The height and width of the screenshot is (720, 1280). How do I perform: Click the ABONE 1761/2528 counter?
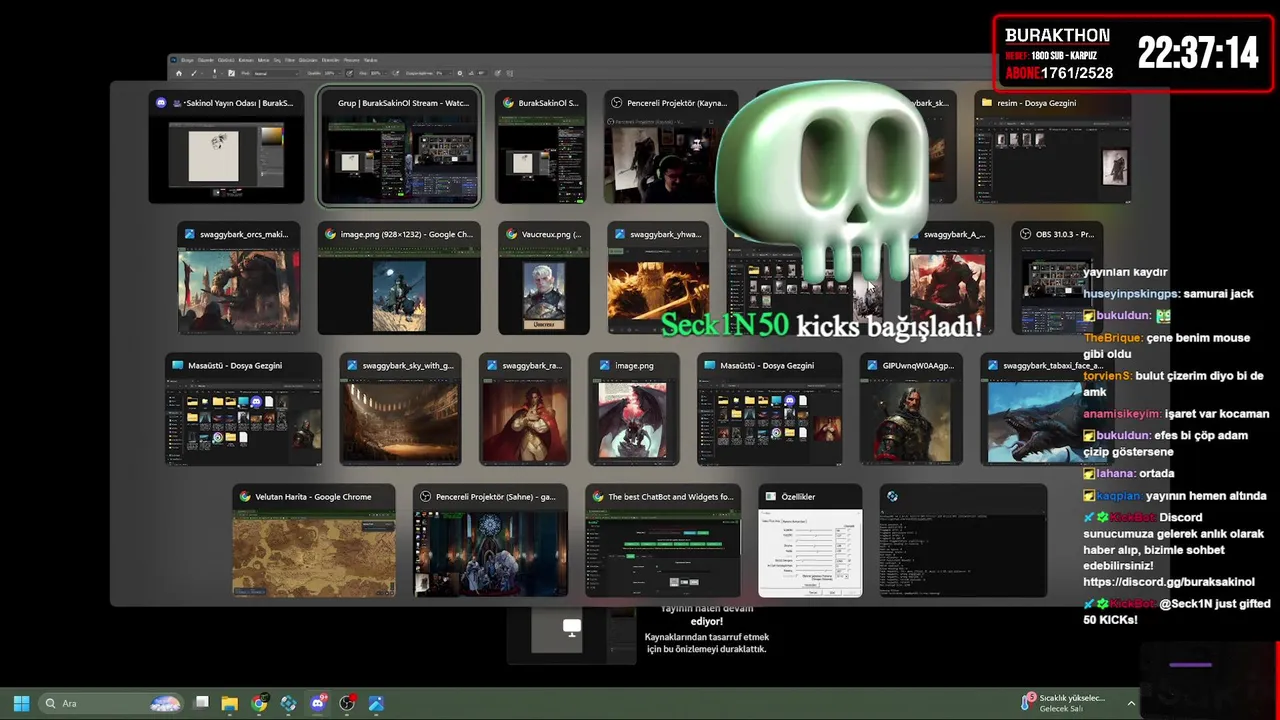click(1059, 73)
